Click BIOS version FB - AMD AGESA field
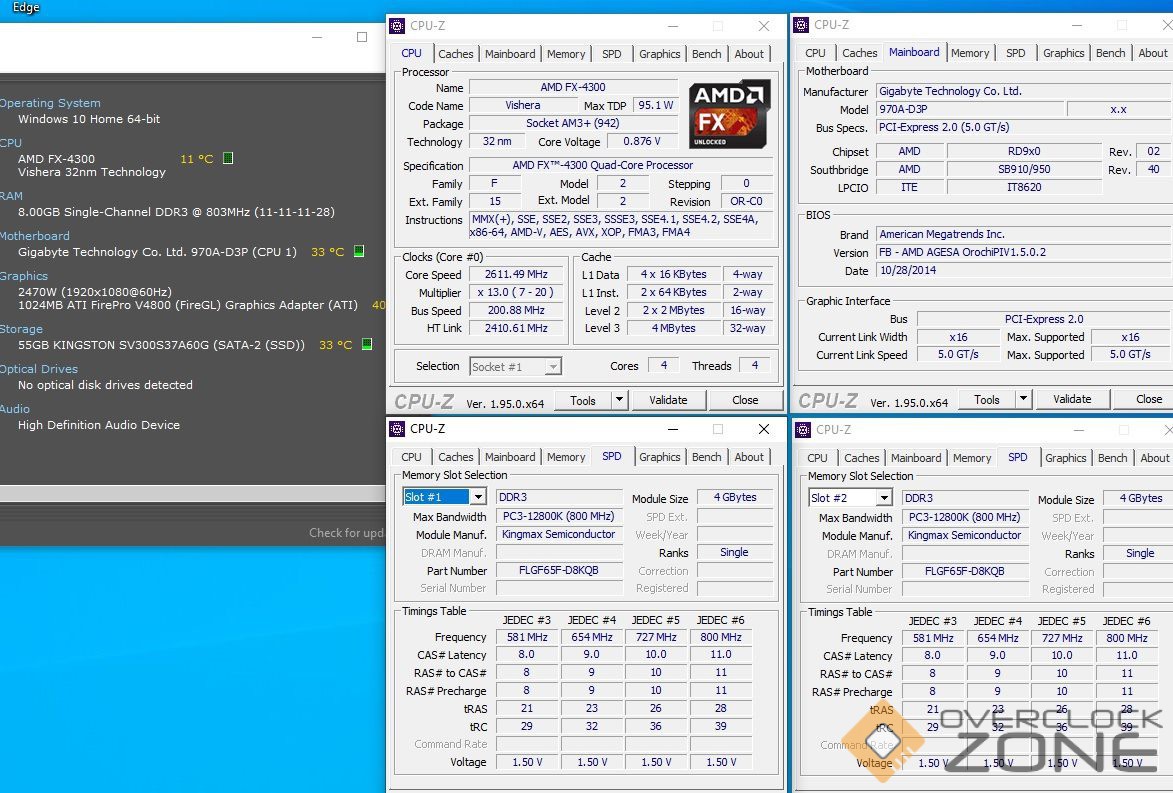 1024,253
